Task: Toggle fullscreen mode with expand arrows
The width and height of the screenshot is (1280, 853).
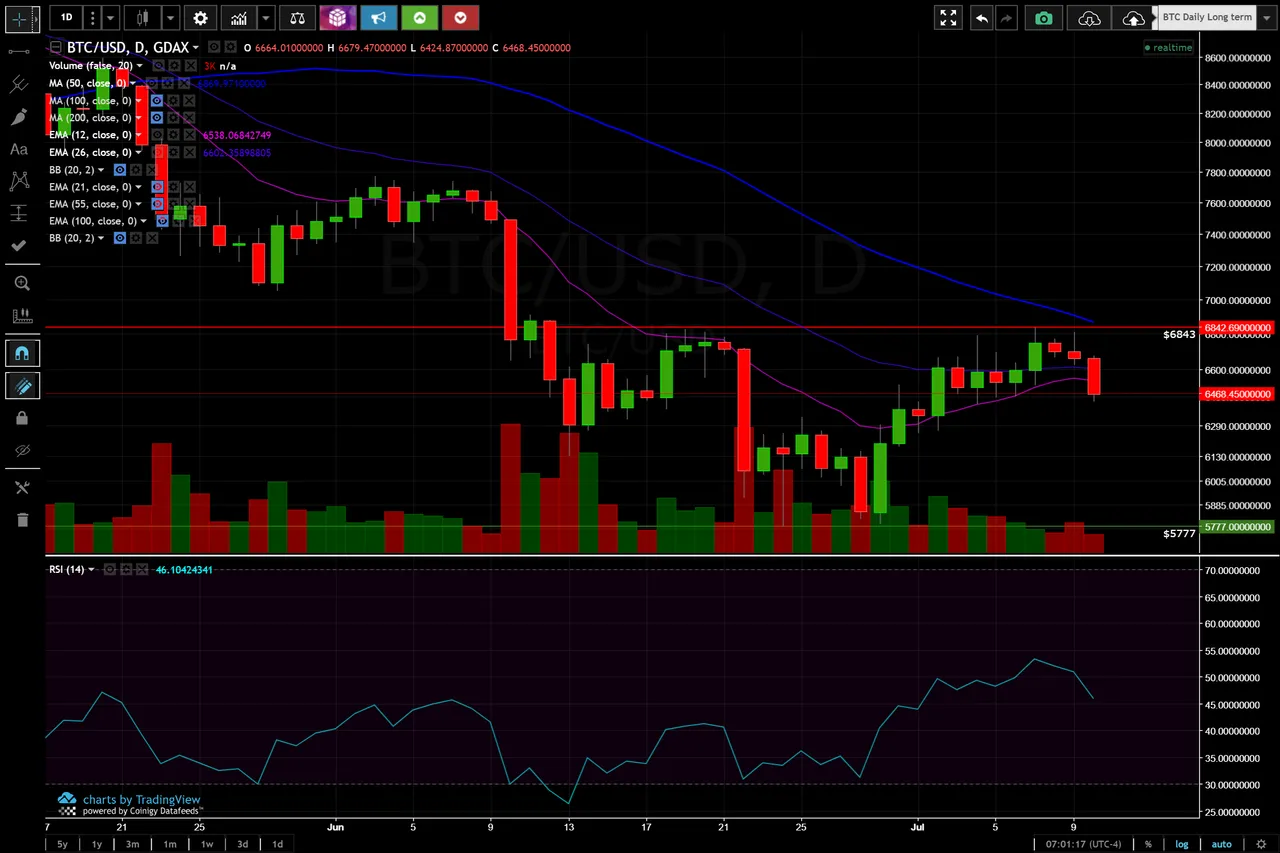Action: [x=948, y=18]
